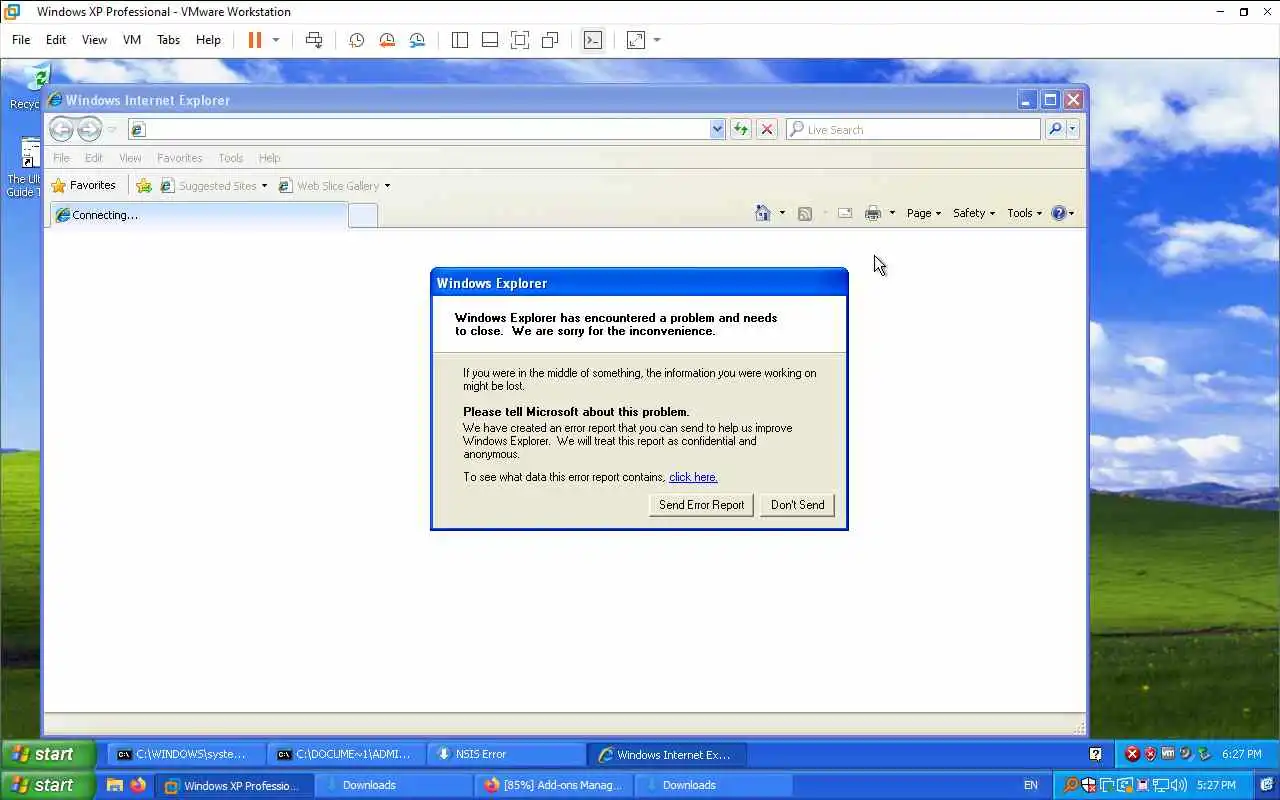Switch to C:\WINDOWS\syste… taskbar window
This screenshot has height=800, width=1280.
tap(188, 754)
